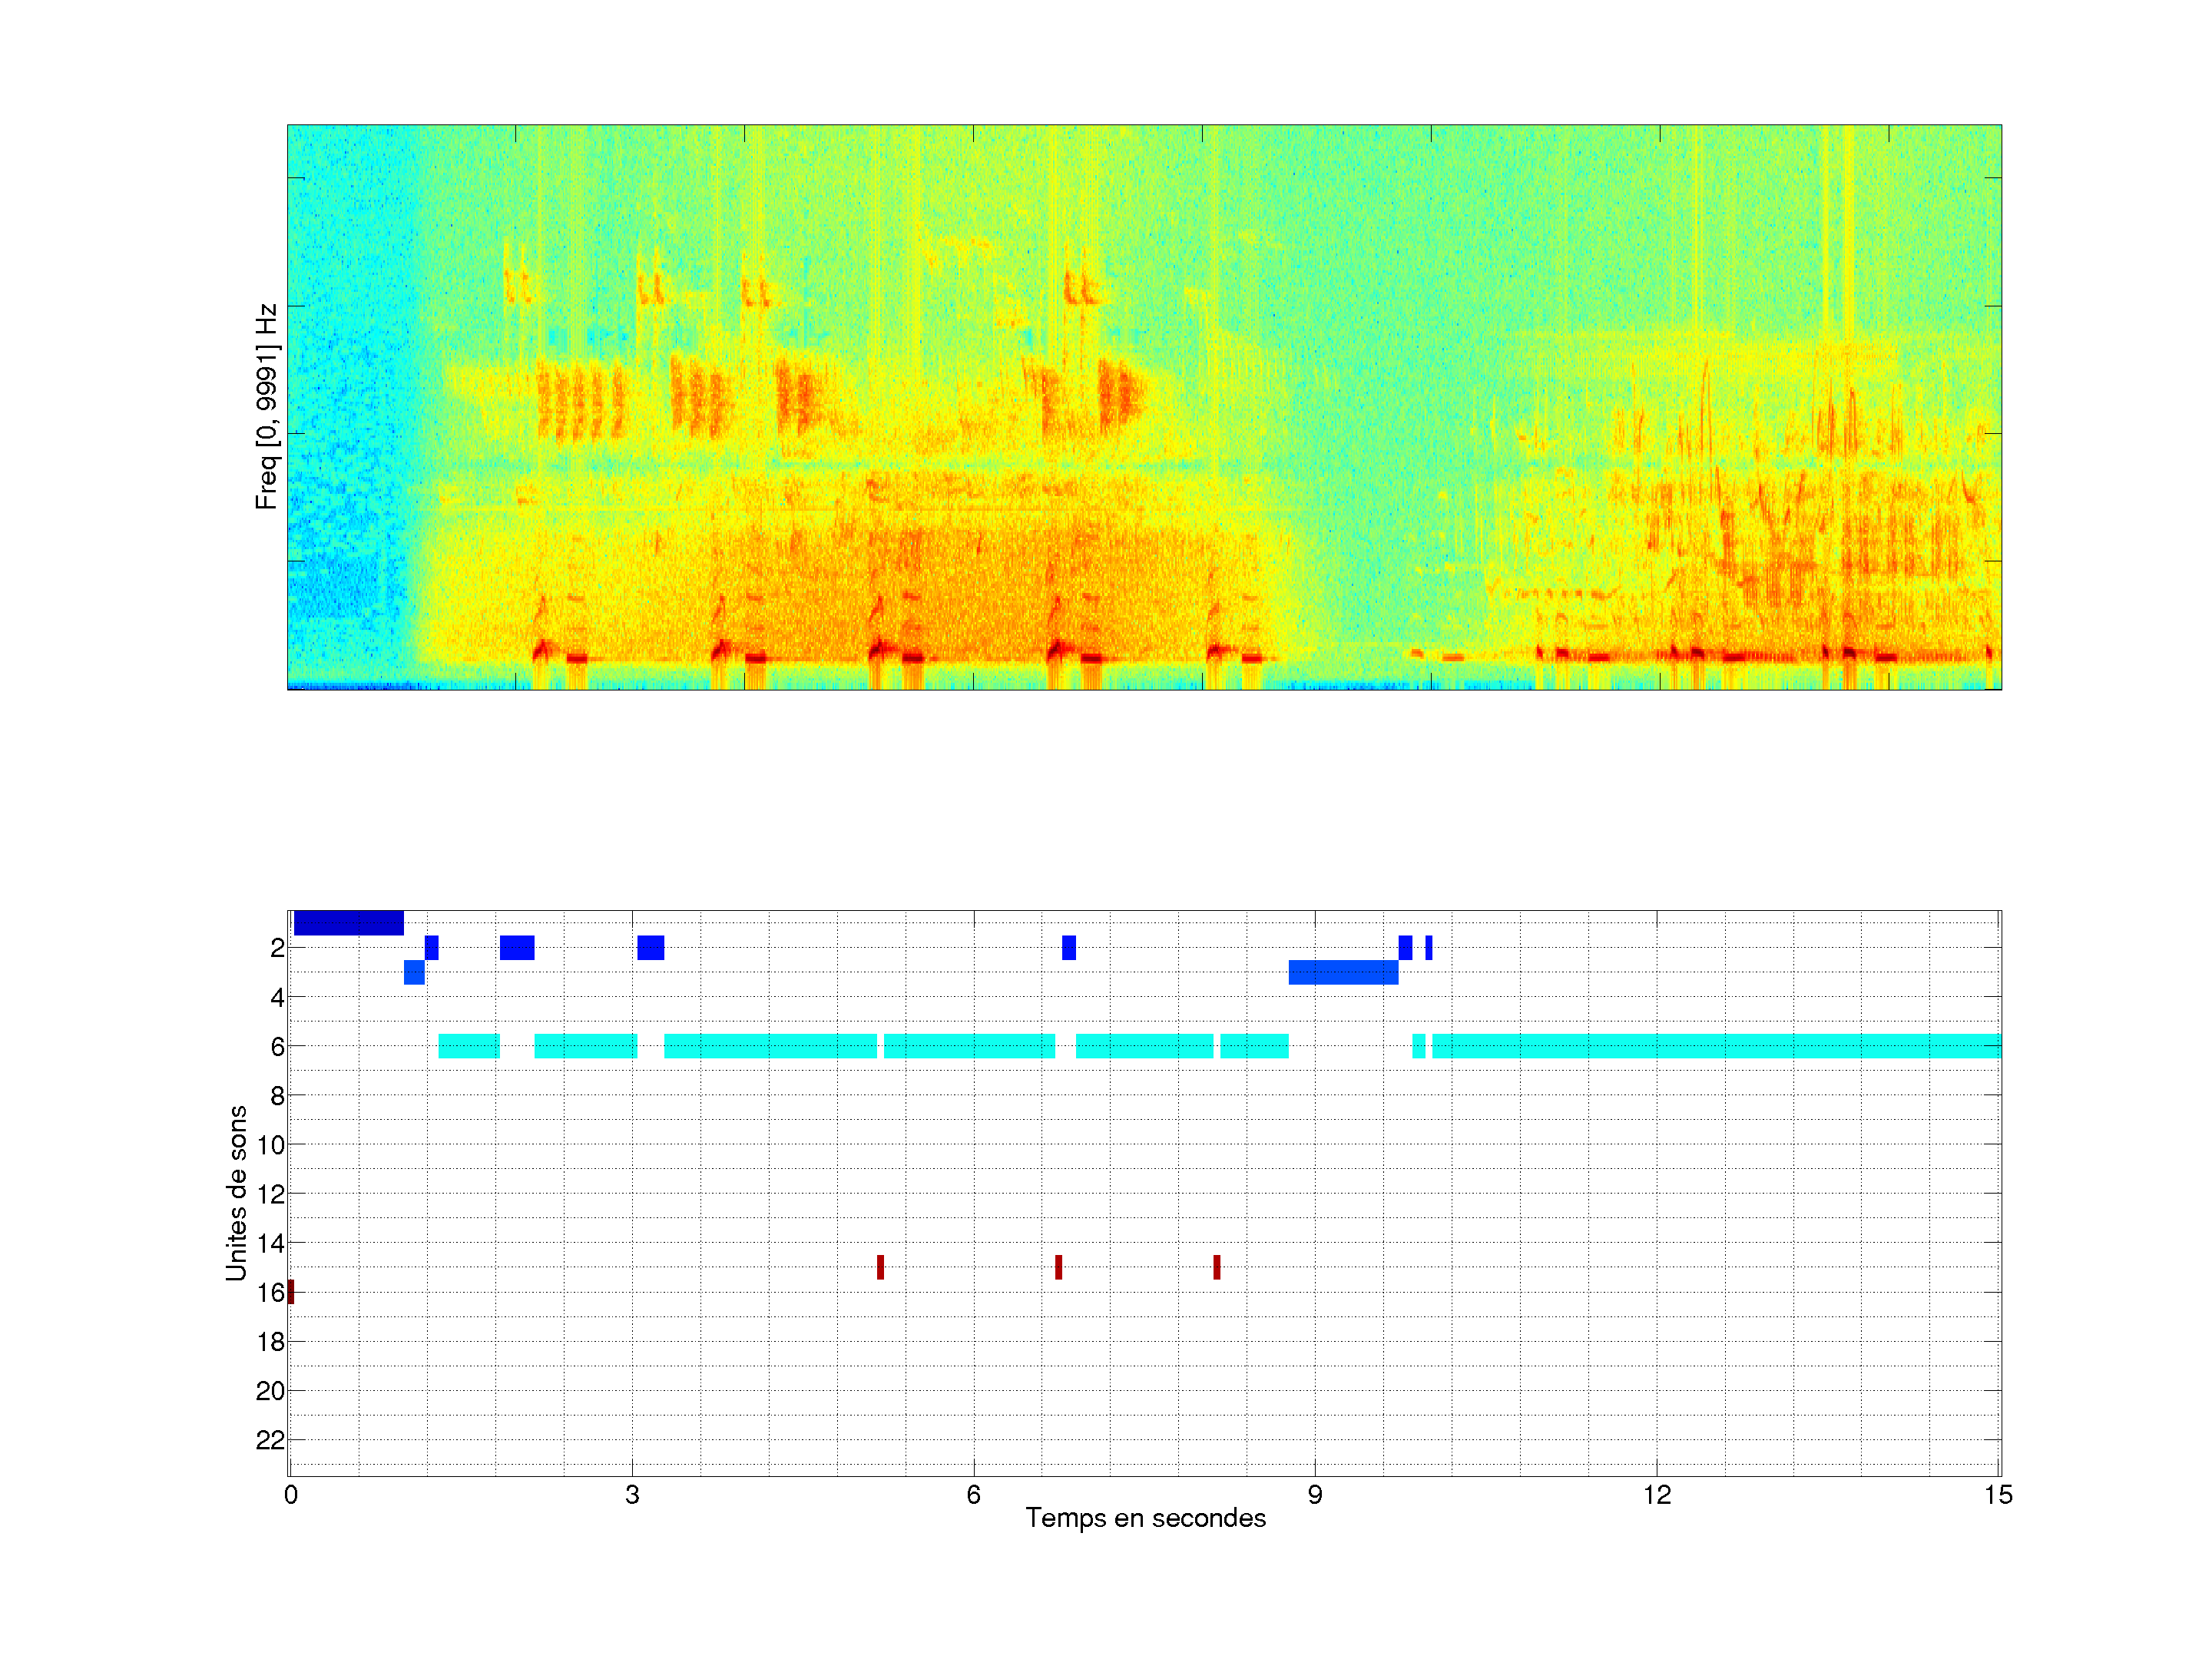
Task: Select the dark blue bar on unit row 1
Action: pos(348,923)
